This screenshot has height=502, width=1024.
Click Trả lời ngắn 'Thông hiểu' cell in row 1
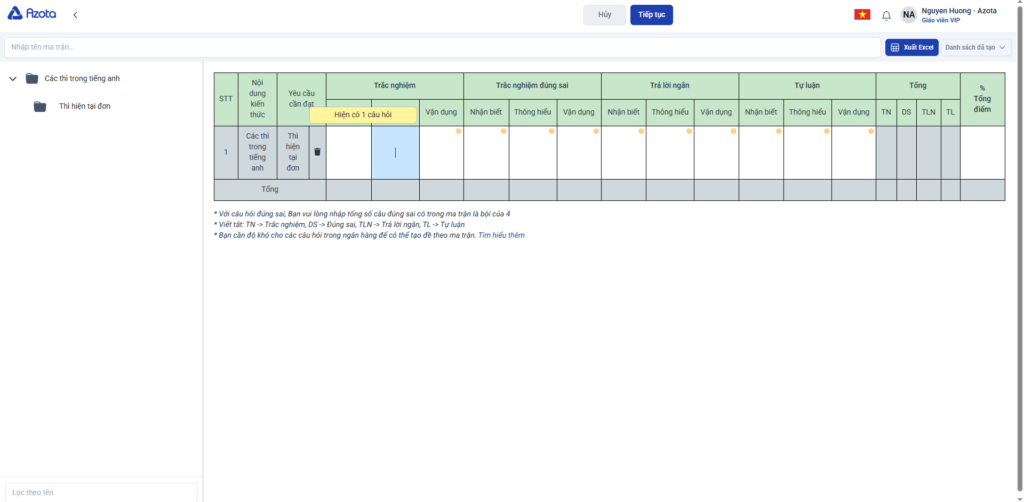pyautogui.click(x=670, y=152)
